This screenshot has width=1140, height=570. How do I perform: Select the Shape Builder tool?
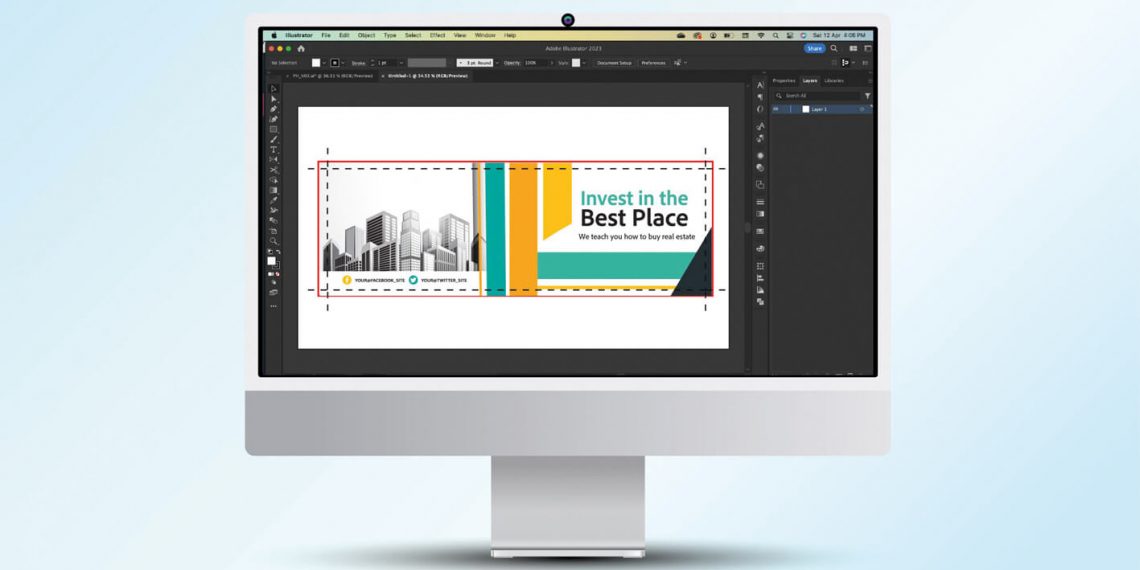273,180
